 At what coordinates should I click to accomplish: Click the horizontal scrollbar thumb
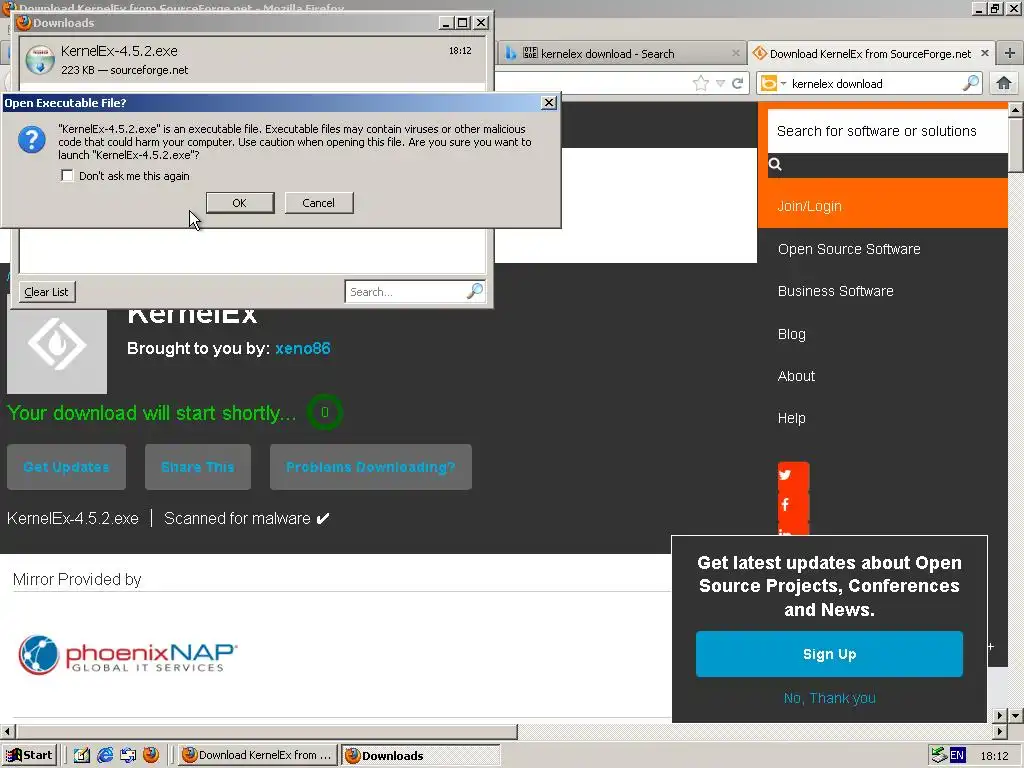266,731
